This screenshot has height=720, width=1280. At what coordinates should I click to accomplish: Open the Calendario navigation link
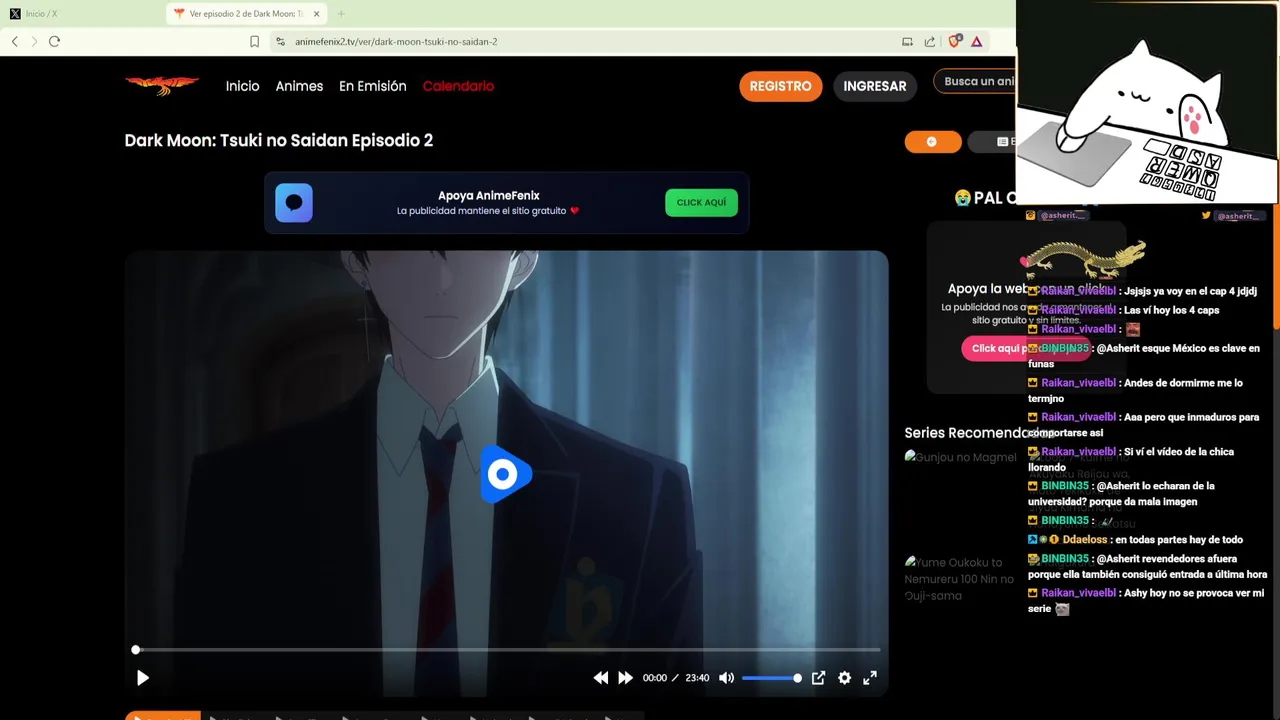[x=458, y=86]
